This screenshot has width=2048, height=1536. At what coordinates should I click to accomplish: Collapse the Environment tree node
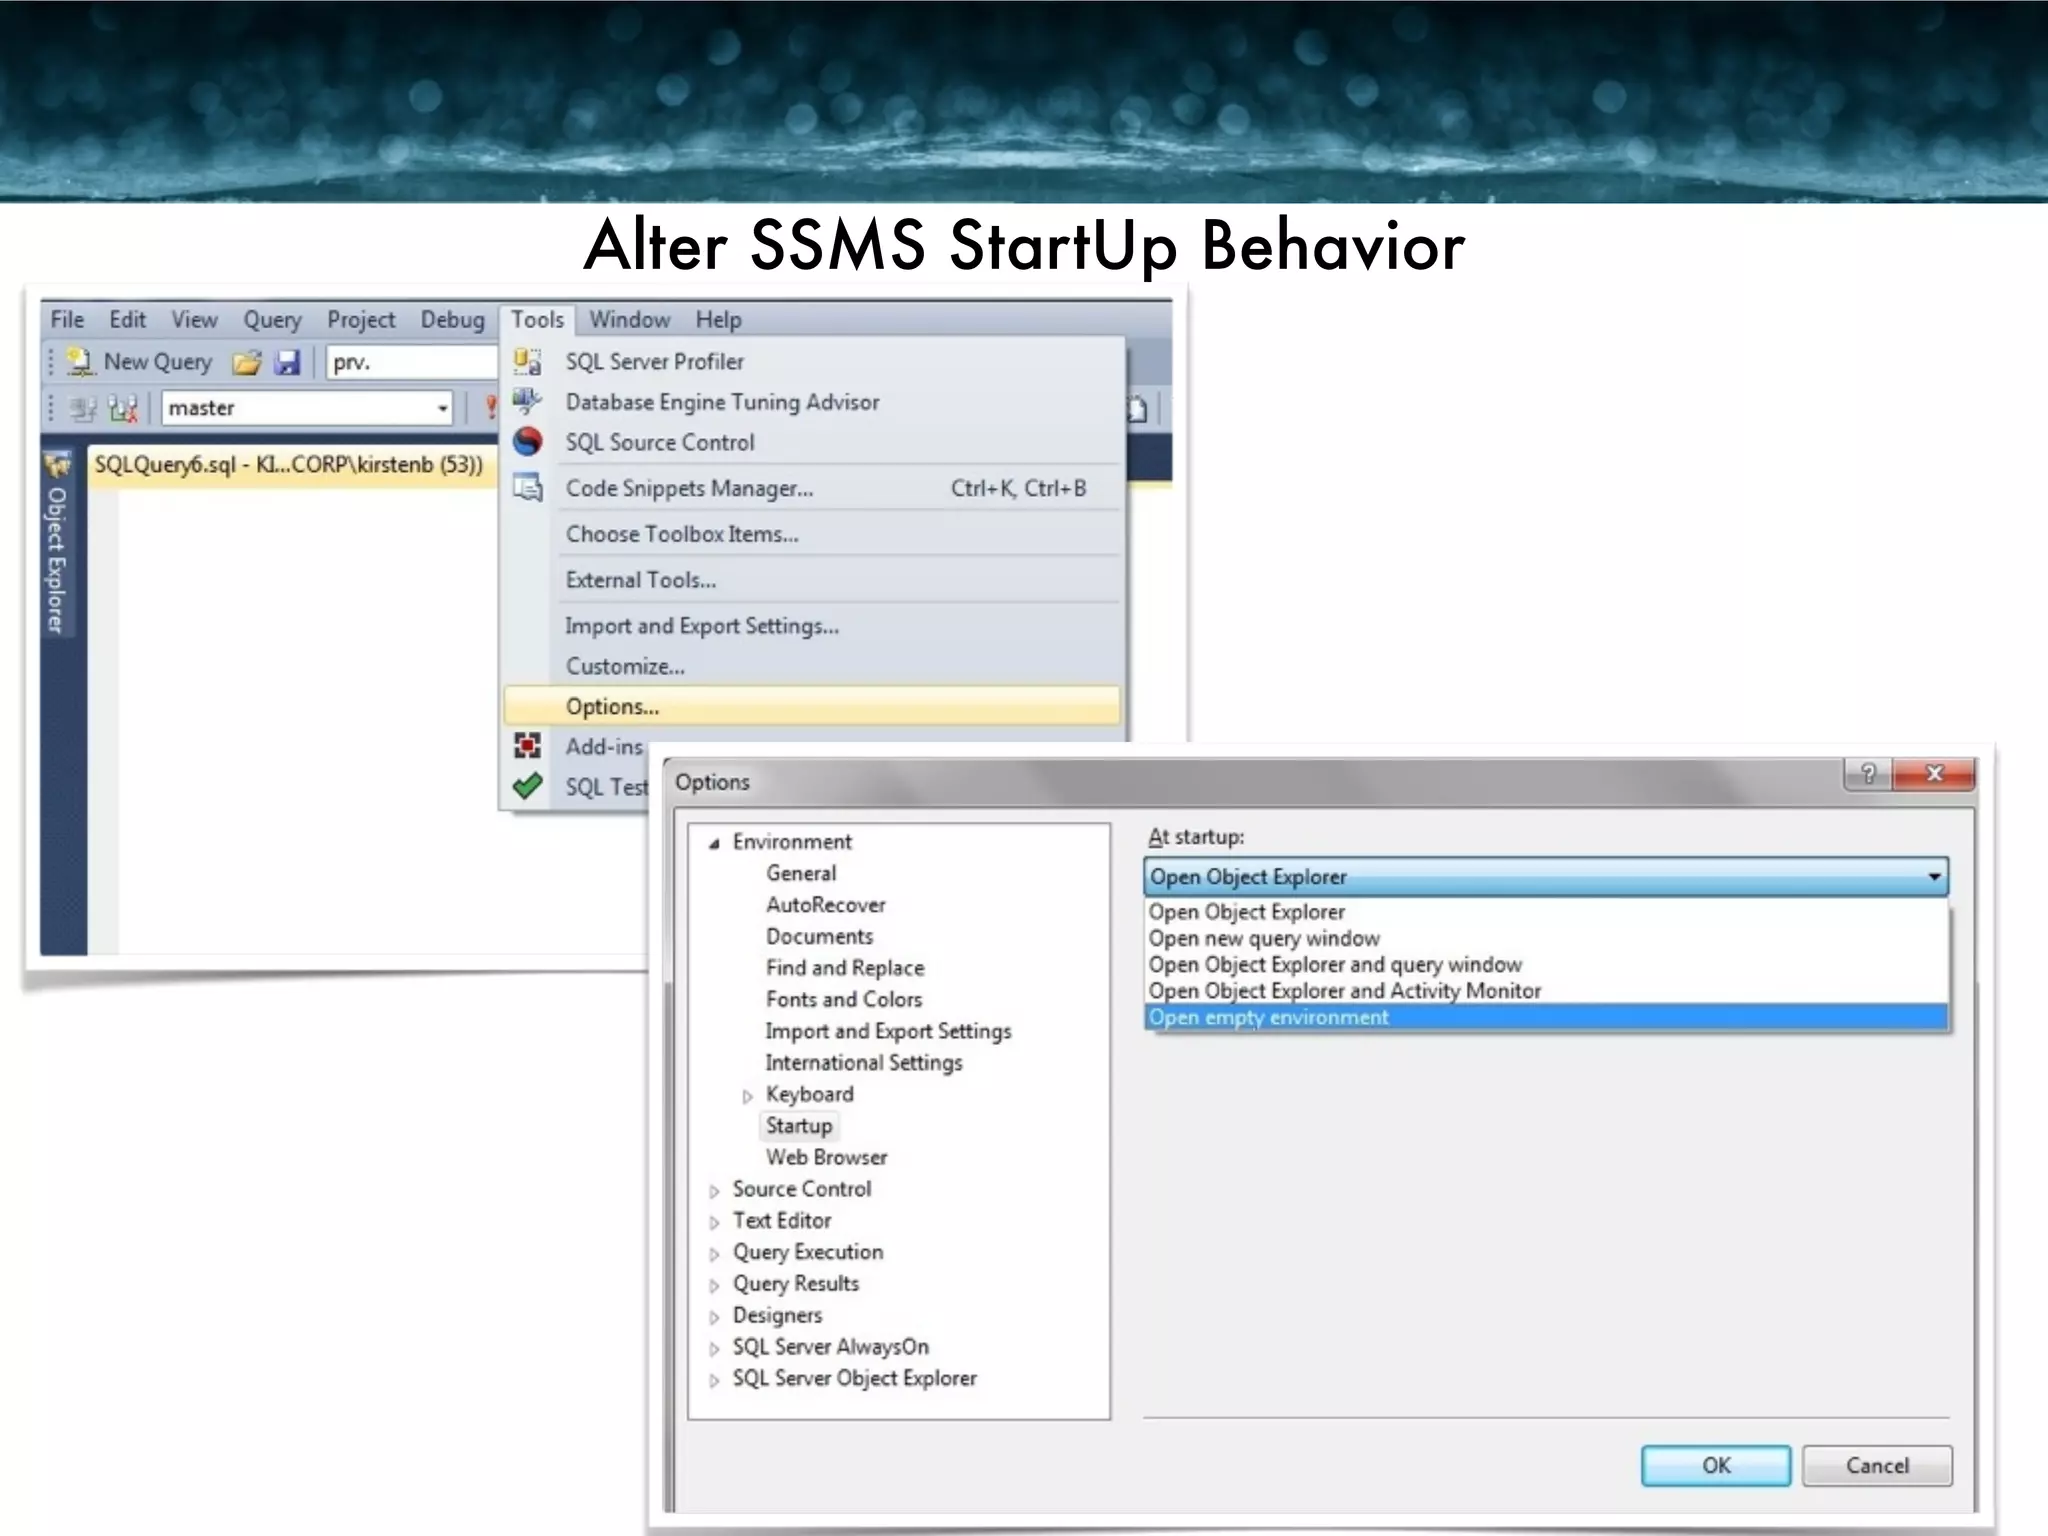pyautogui.click(x=714, y=843)
